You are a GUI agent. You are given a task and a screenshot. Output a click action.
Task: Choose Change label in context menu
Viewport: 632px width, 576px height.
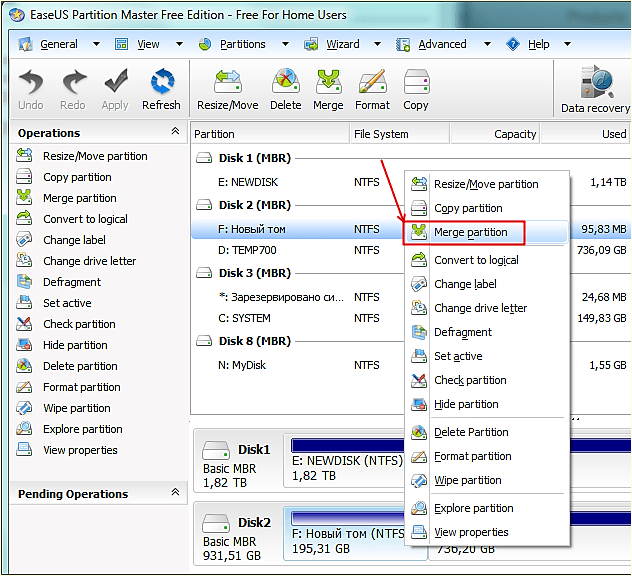pos(487,284)
